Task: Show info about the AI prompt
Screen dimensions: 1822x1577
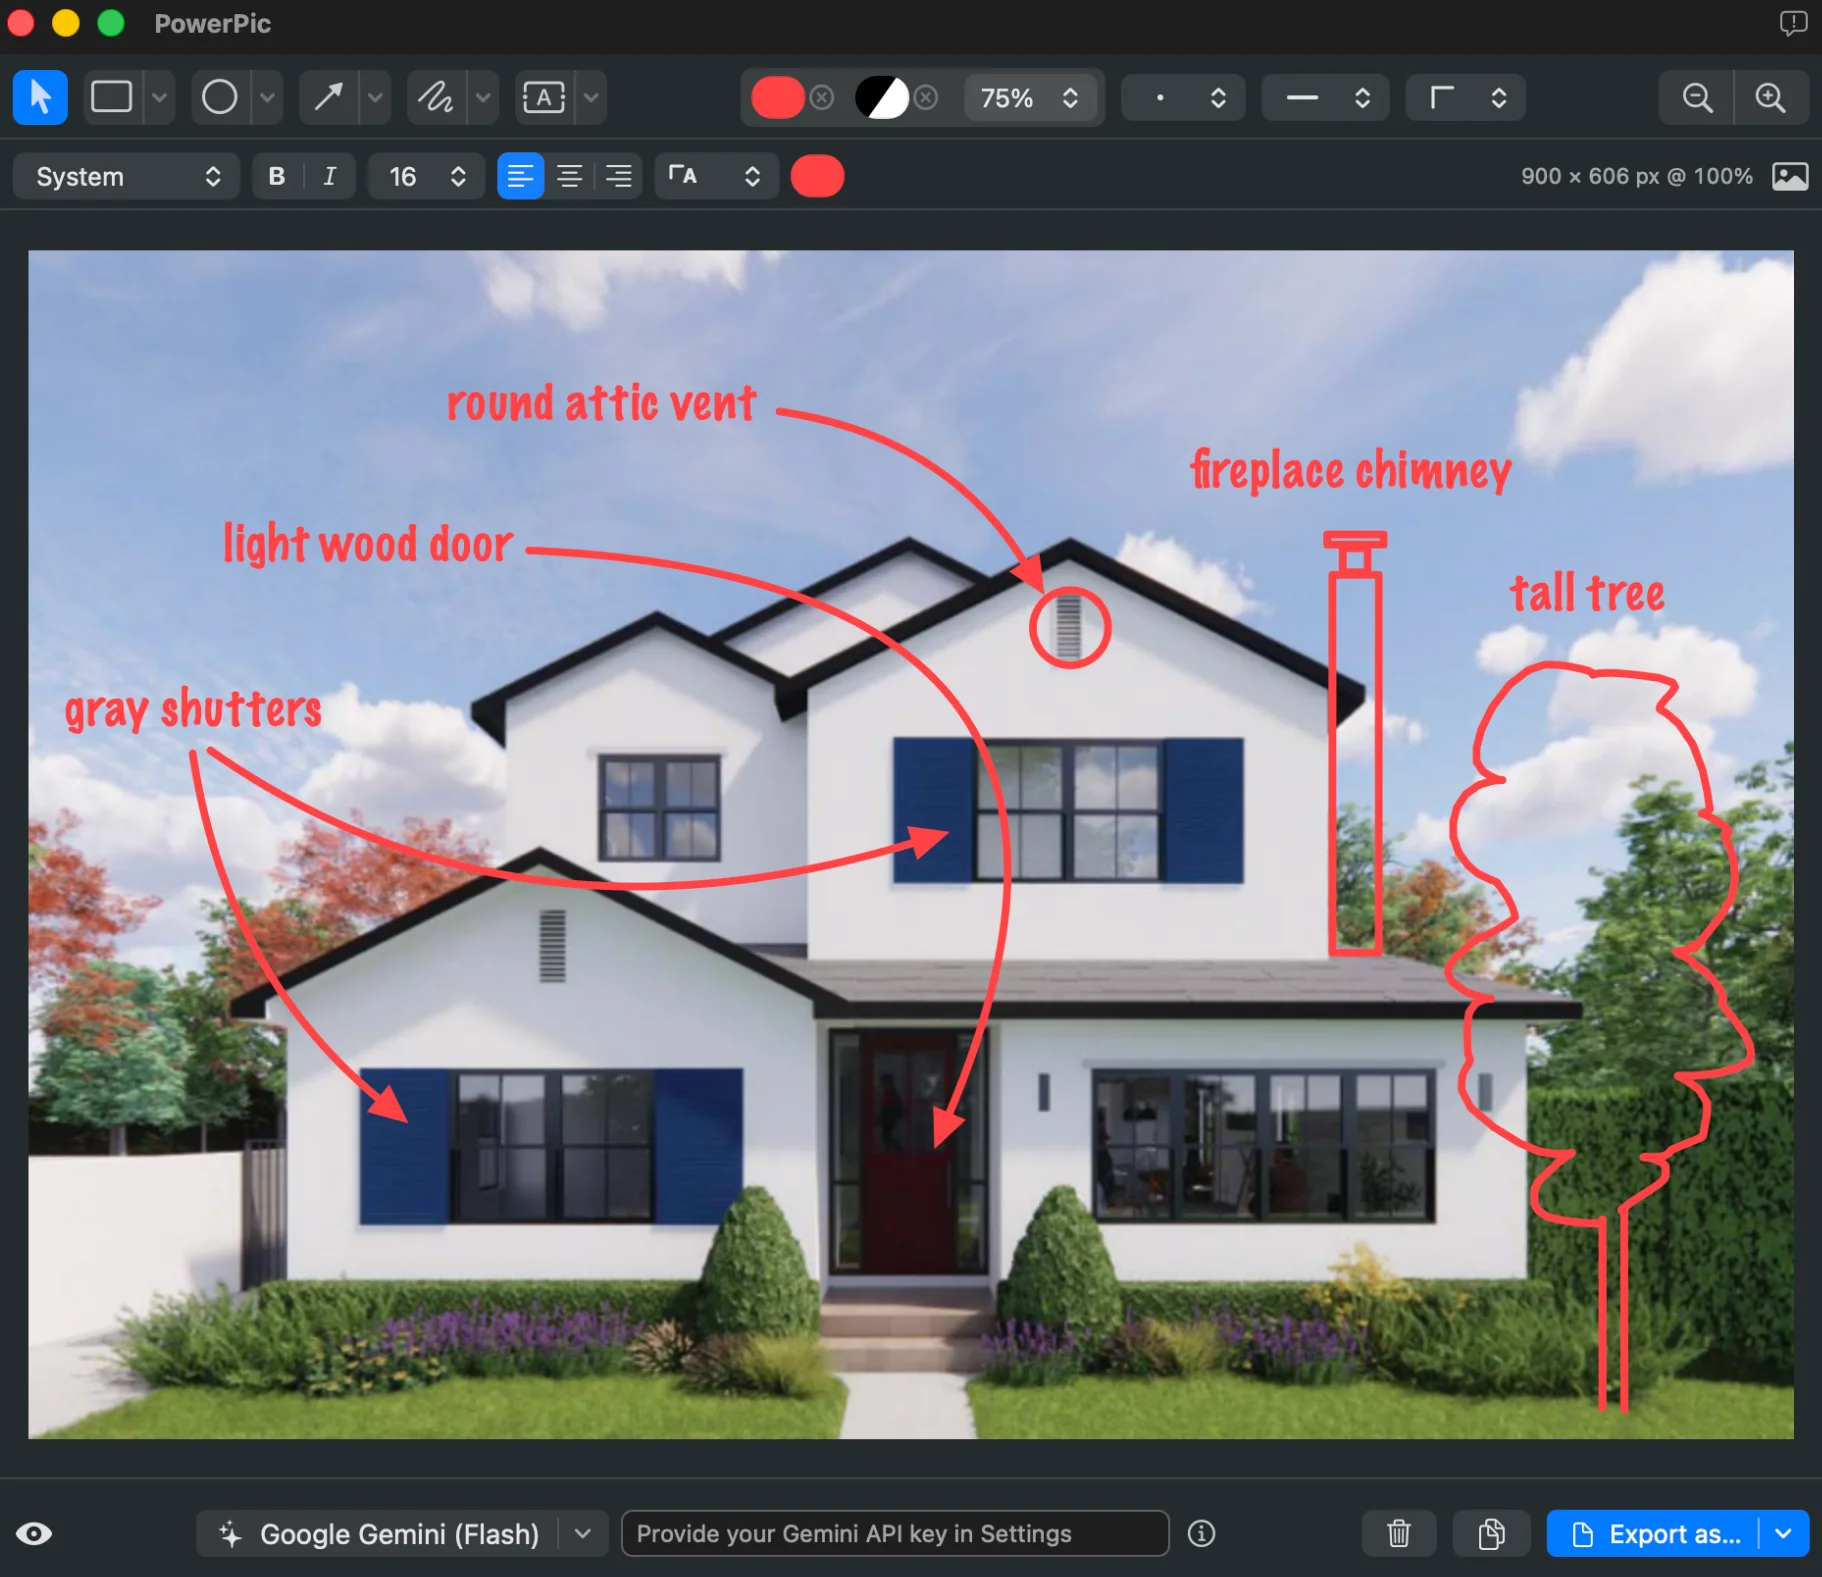Action: (1201, 1534)
